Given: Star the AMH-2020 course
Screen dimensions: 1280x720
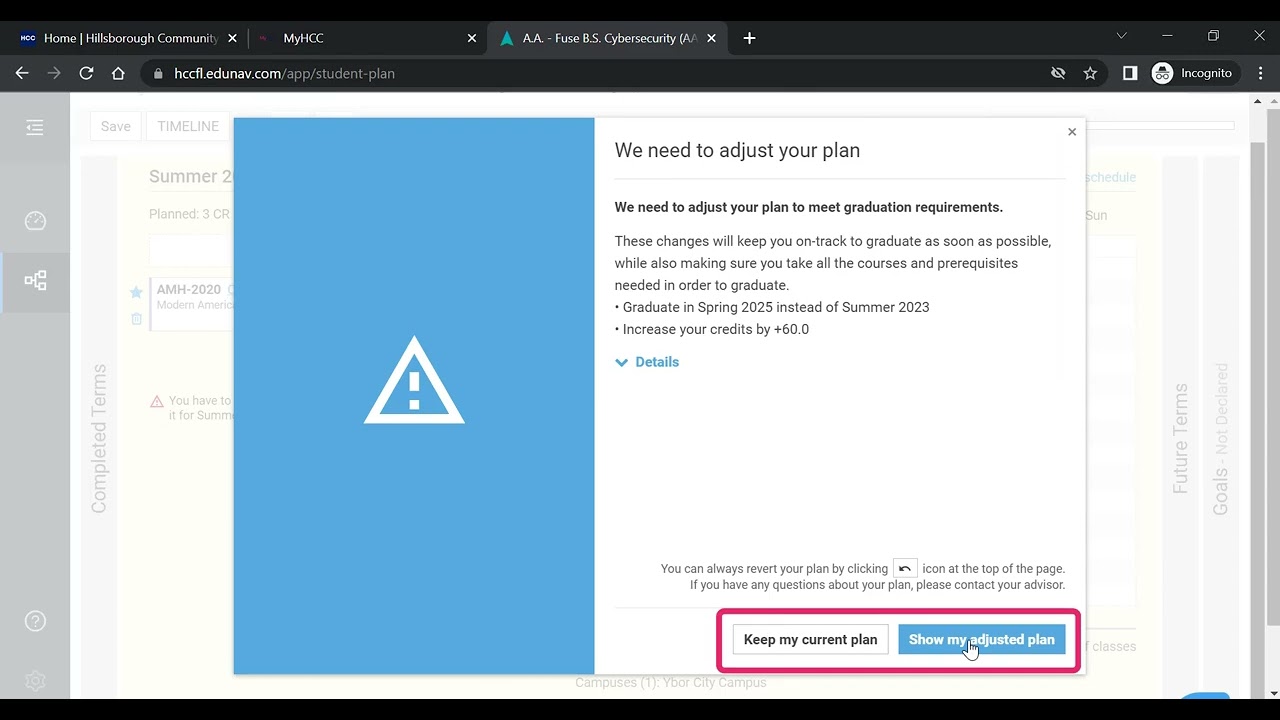Looking at the screenshot, I should pos(136,292).
